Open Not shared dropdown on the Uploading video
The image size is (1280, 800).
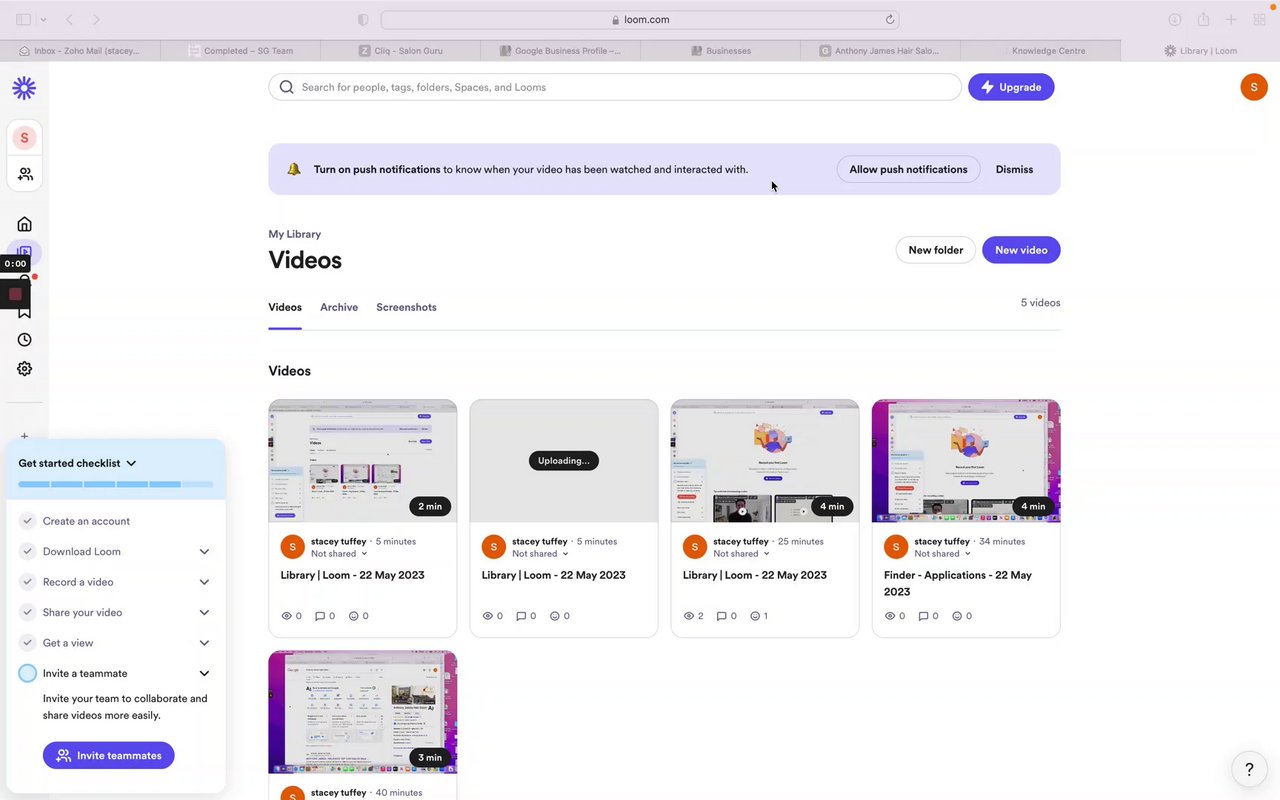click(540, 554)
